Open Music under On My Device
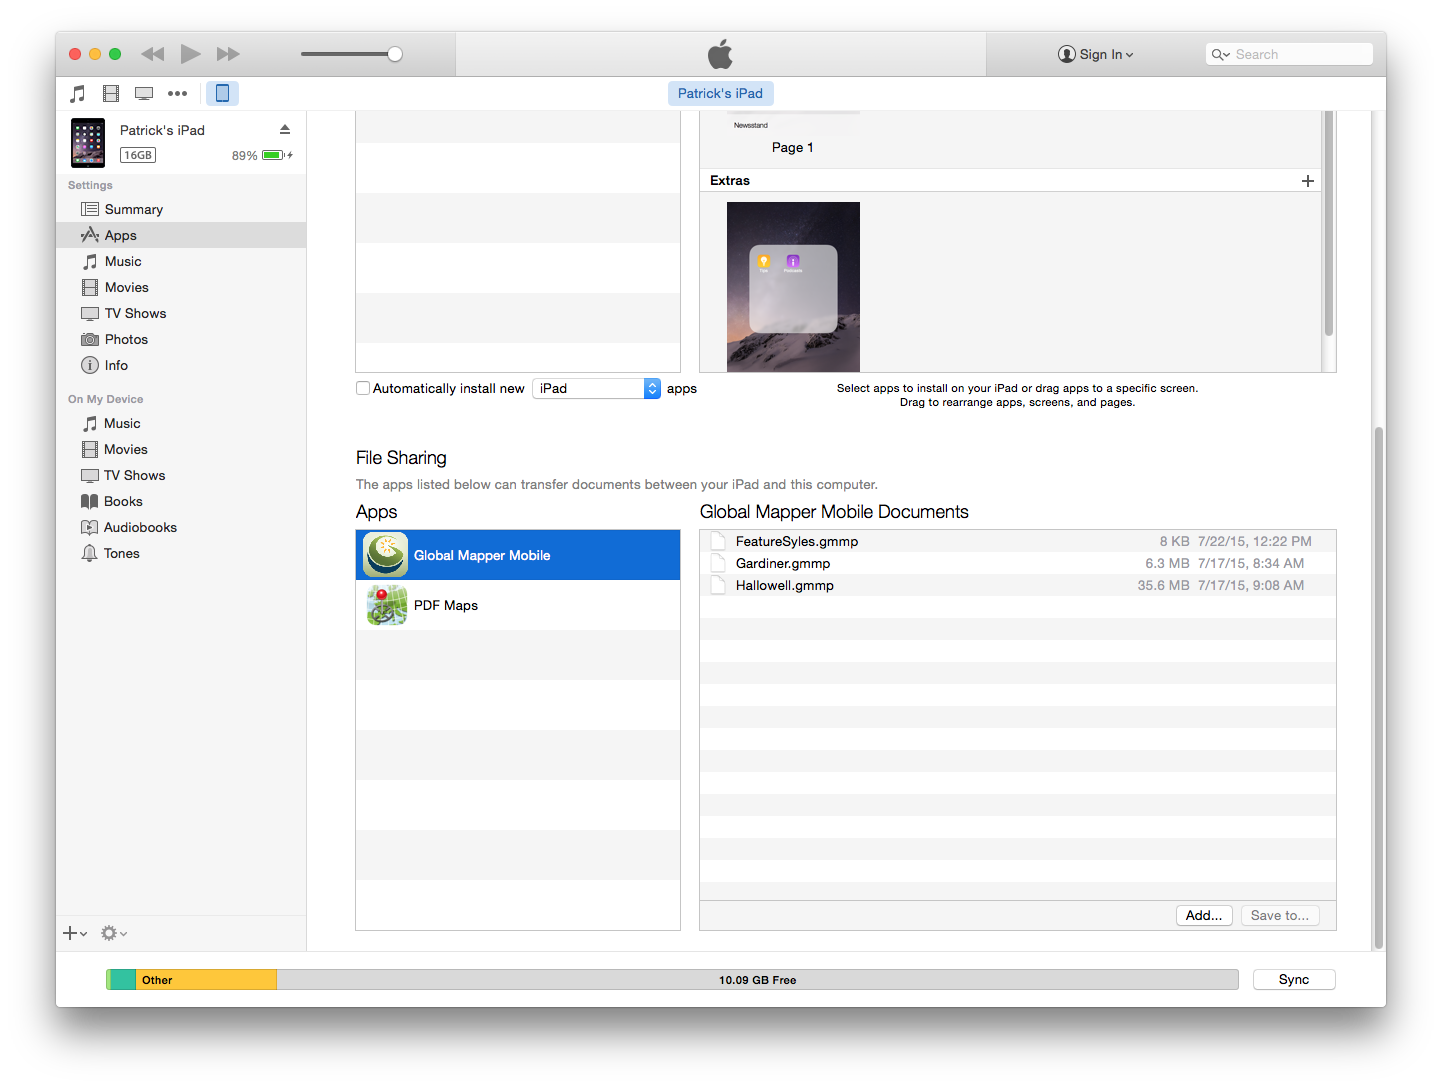Screen dimensions: 1442x1087 [181, 423]
